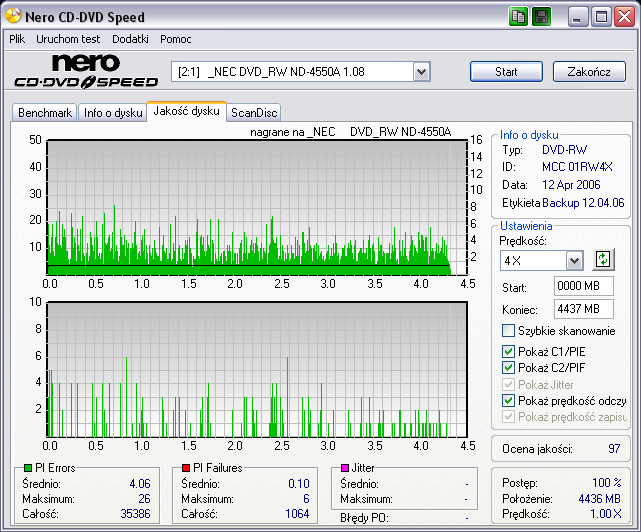Maximize the Nero CD-DVD Speed window
This screenshot has width=641, height=532.
(601, 17)
